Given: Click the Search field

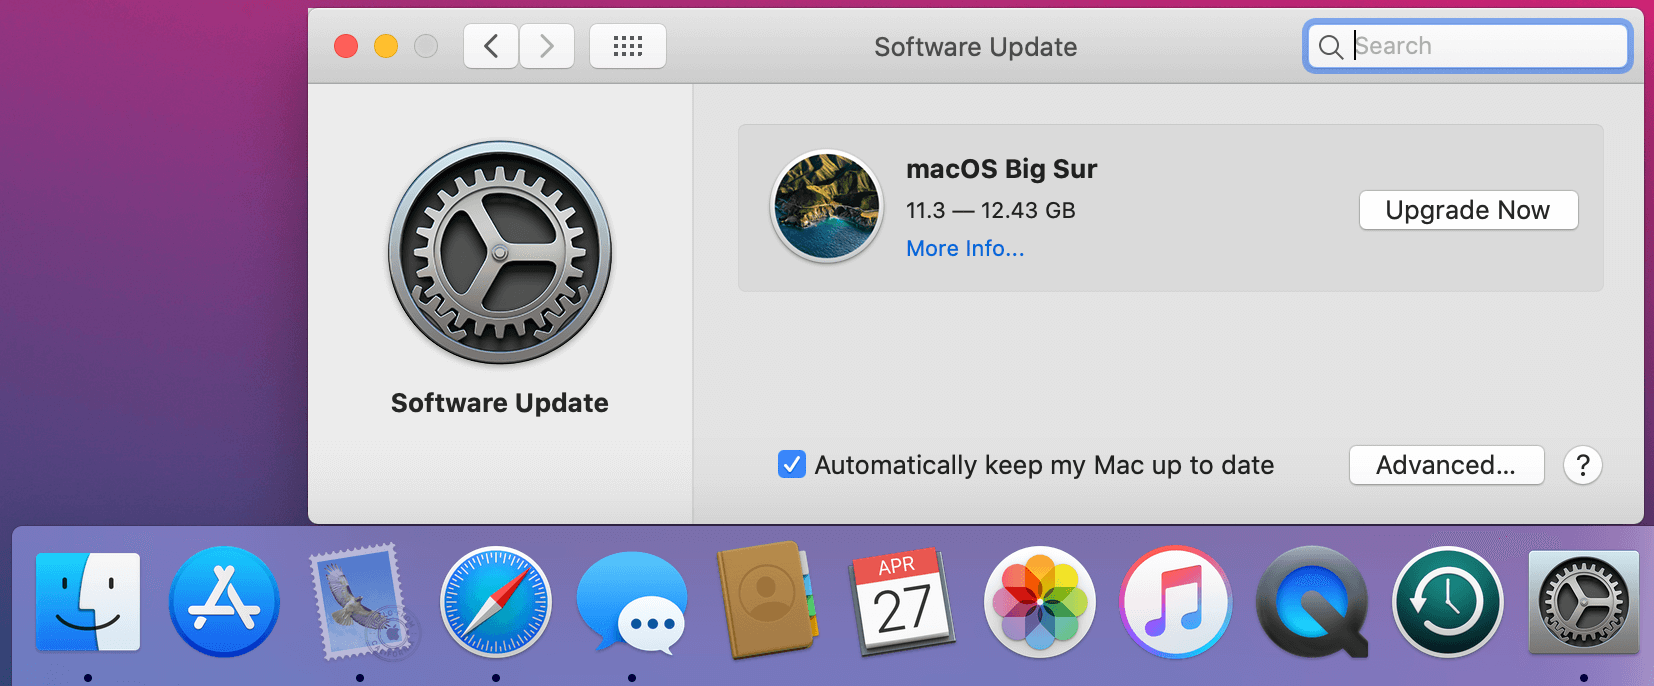Looking at the screenshot, I should pos(1468,46).
